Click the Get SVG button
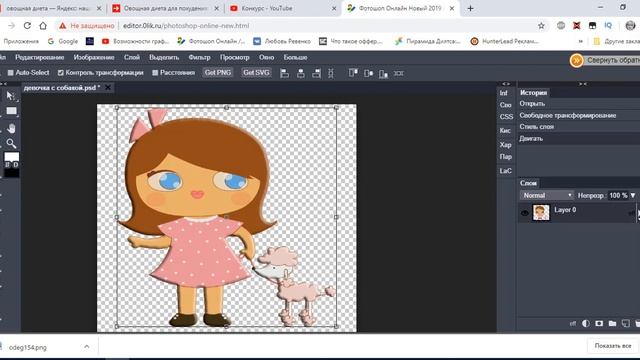 256,73
